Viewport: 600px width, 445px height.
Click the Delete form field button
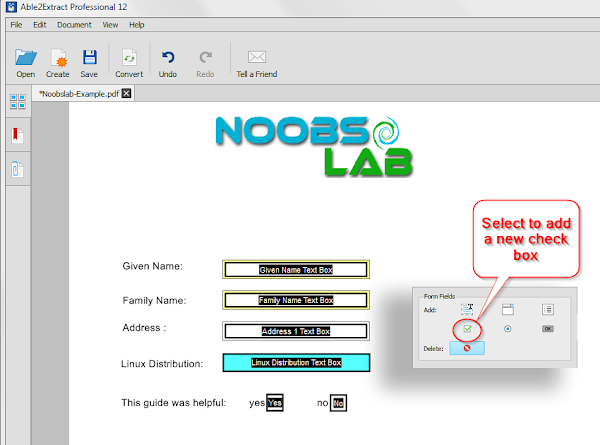pyautogui.click(x=467, y=348)
